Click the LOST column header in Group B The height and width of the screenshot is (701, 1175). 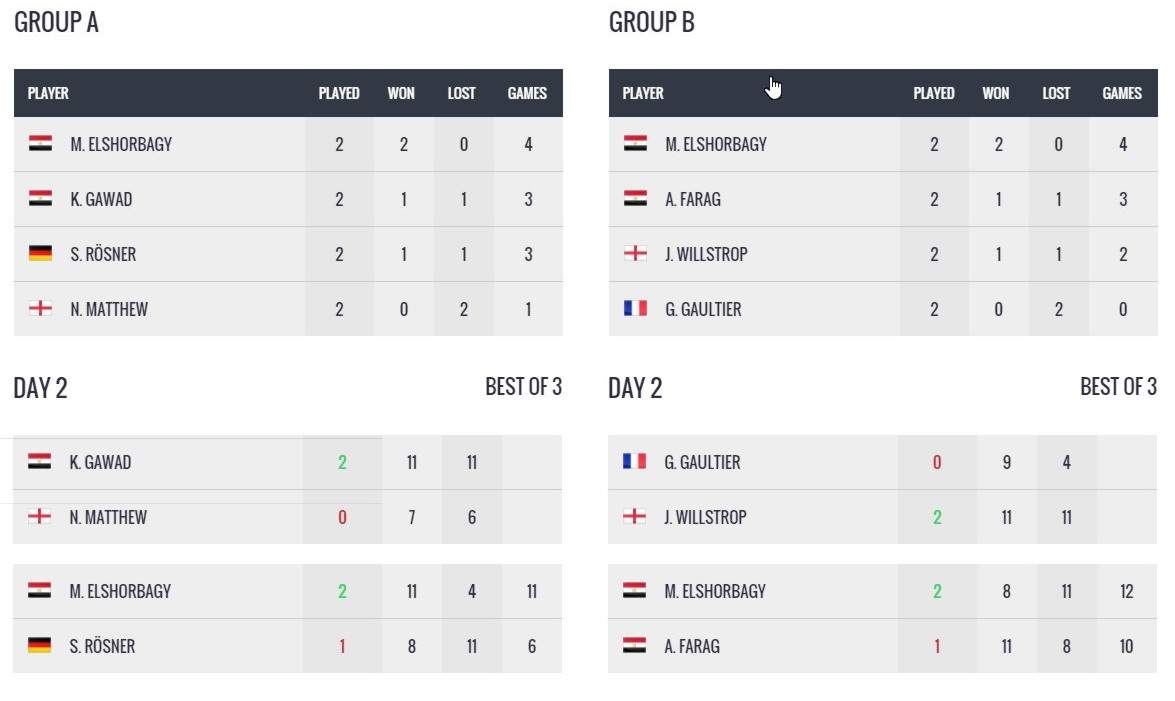click(1056, 93)
